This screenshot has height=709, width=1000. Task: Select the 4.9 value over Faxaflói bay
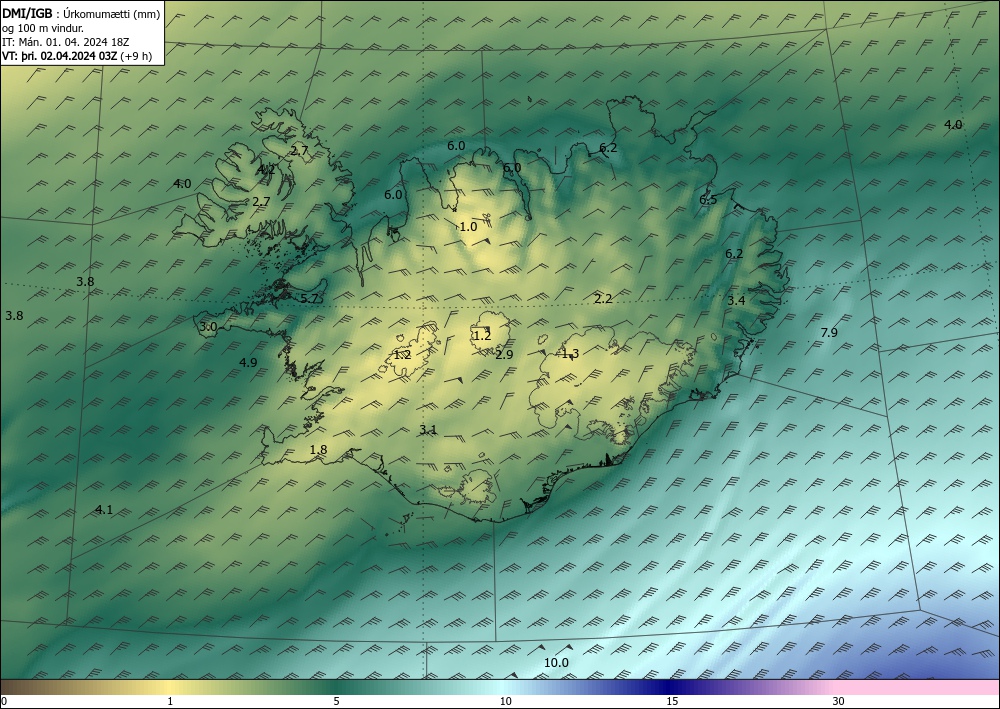[x=248, y=362]
